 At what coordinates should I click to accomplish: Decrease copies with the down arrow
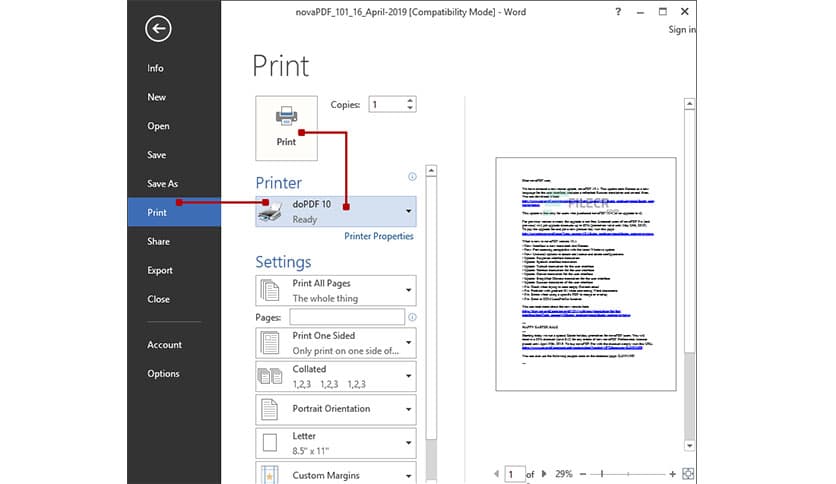[x=409, y=108]
